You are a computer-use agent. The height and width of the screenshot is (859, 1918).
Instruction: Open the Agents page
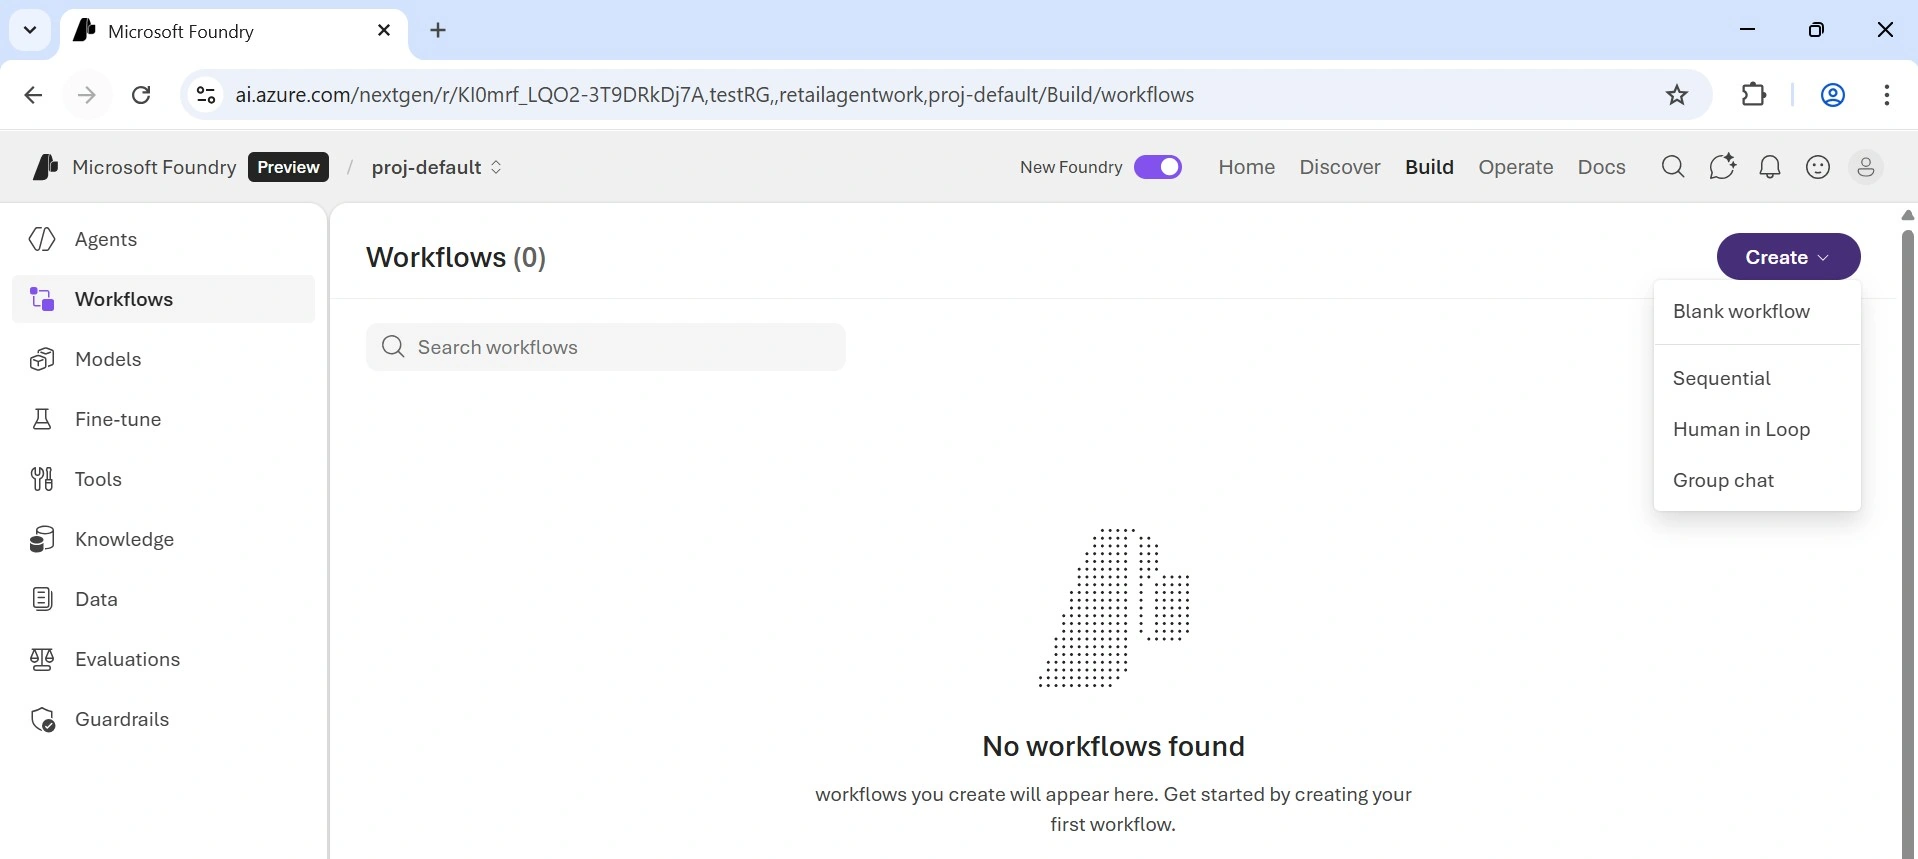pos(164,239)
